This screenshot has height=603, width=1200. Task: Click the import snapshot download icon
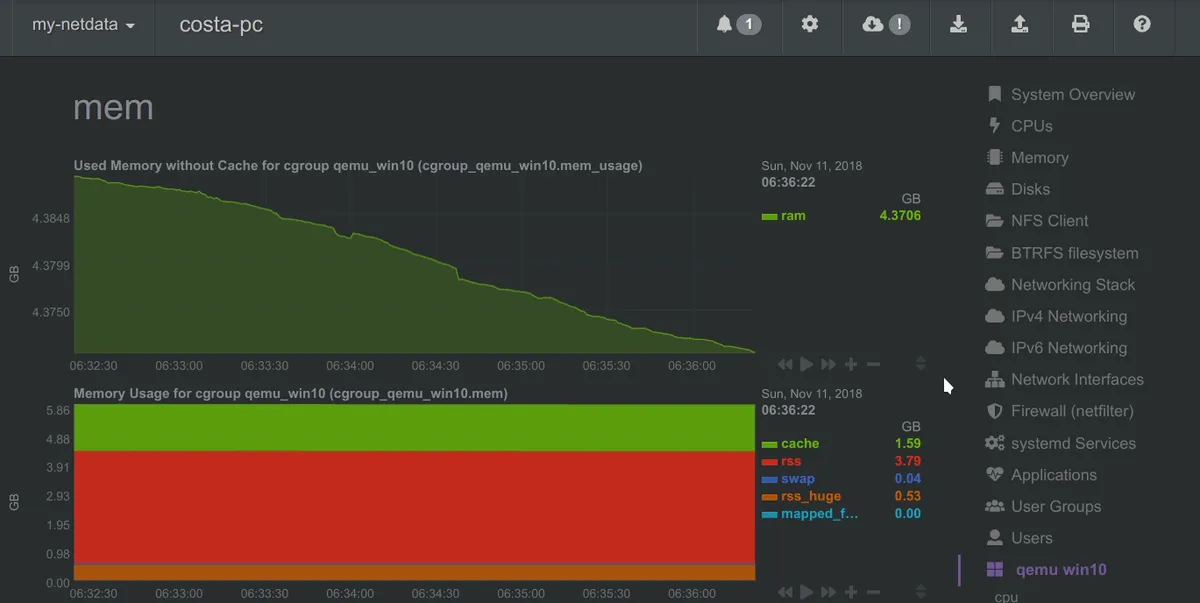[958, 25]
